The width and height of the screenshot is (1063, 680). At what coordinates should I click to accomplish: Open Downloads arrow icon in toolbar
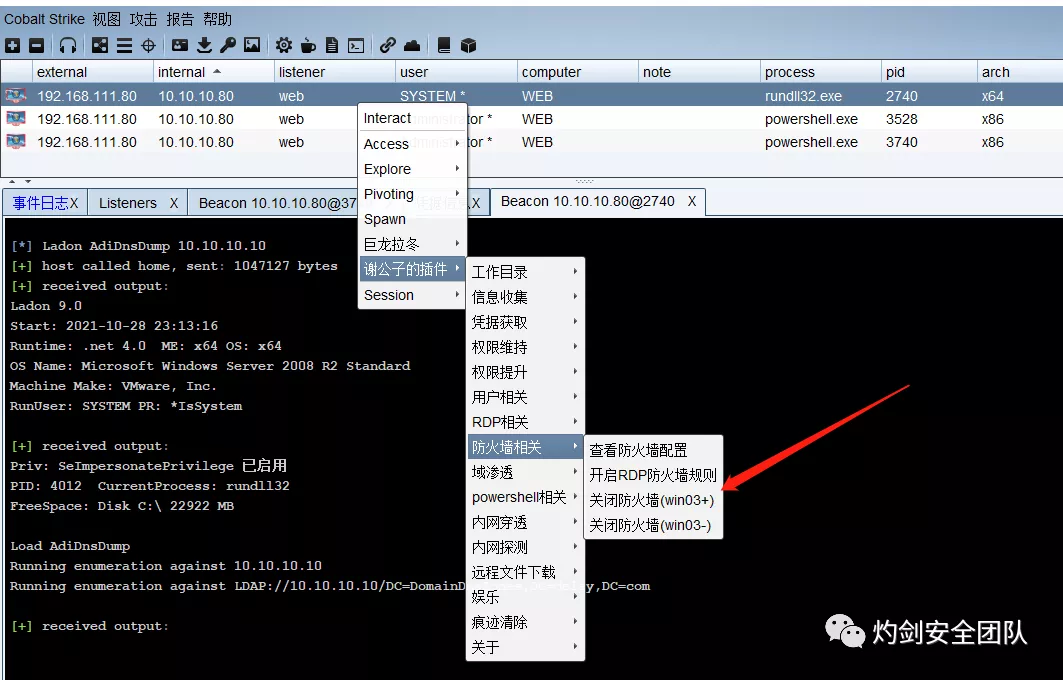[x=204, y=45]
